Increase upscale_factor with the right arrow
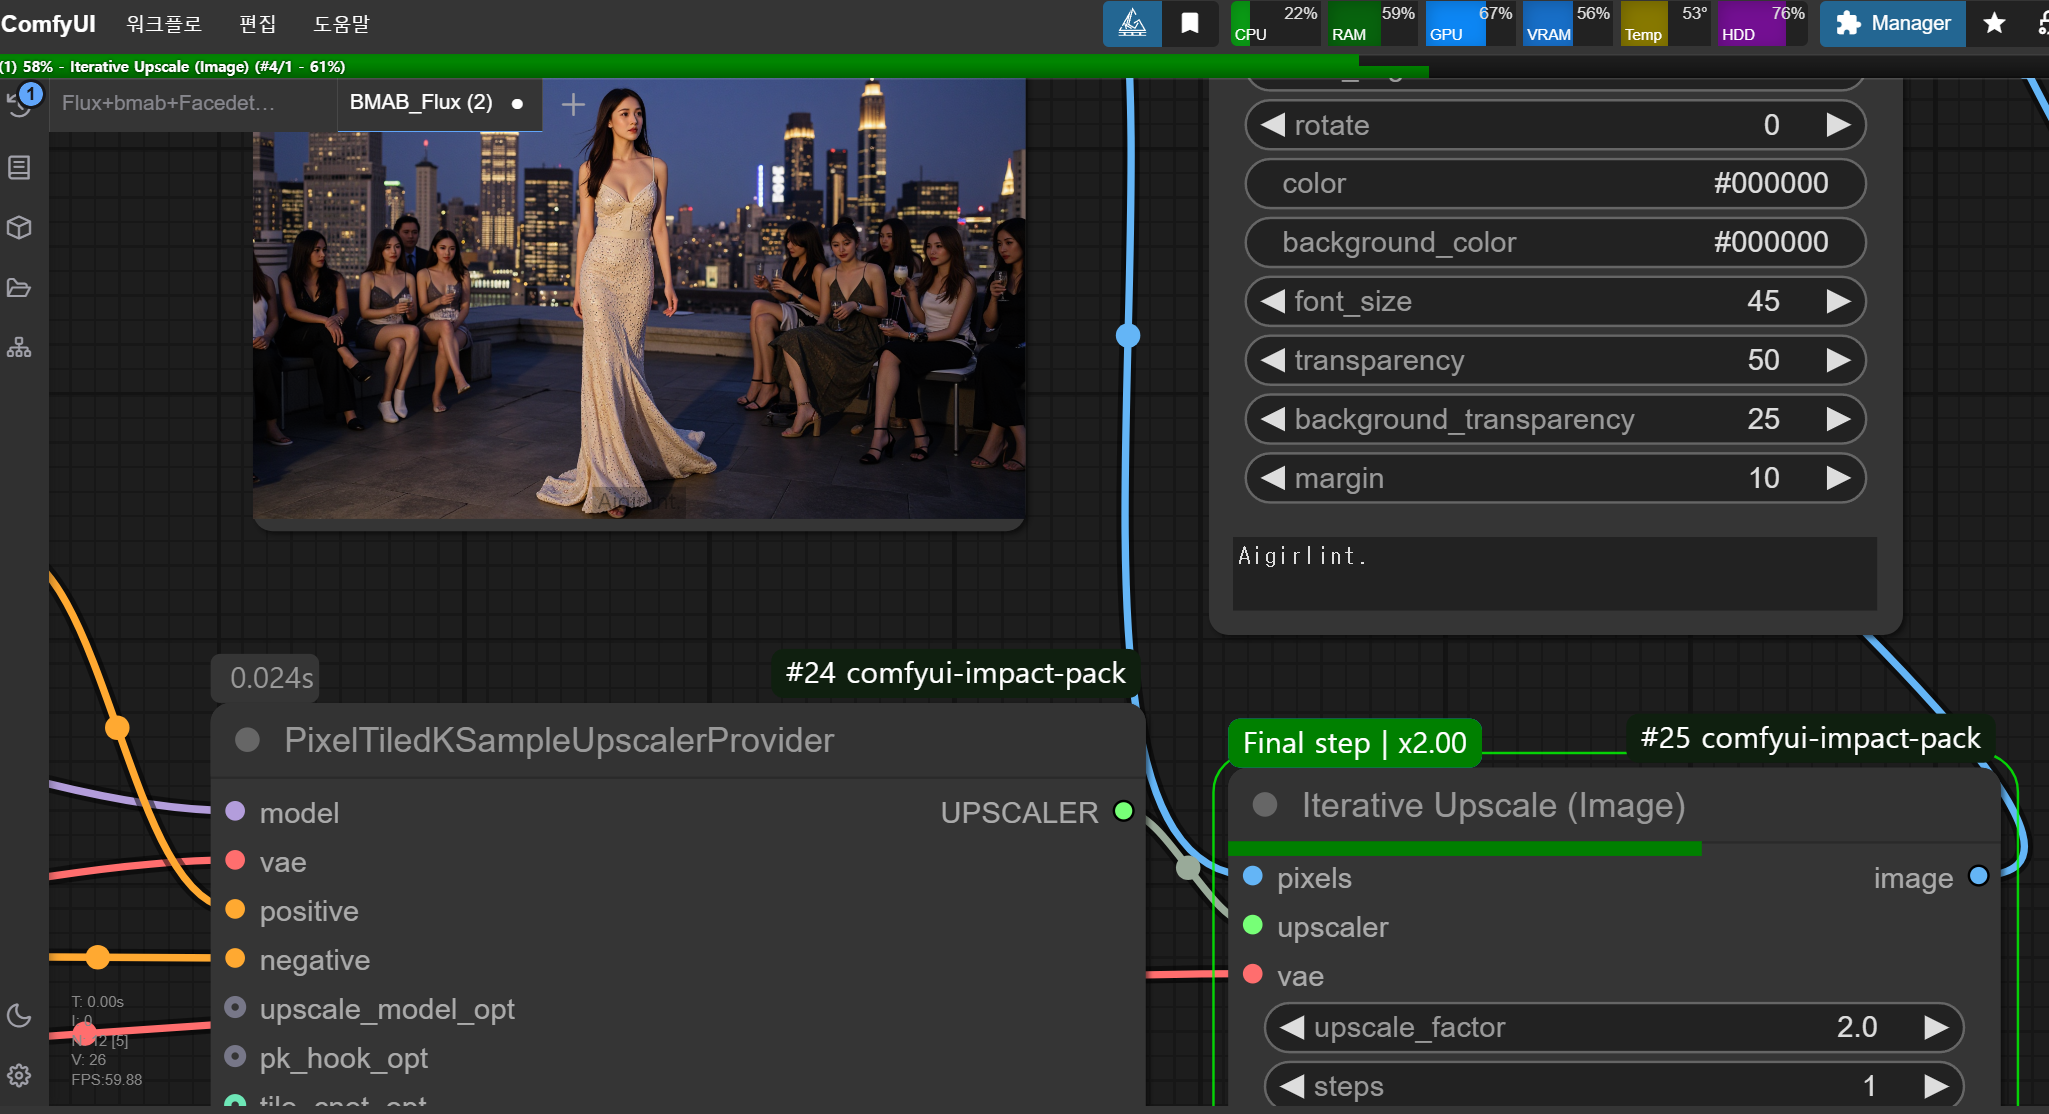This screenshot has width=2049, height=1114. [x=1936, y=1027]
